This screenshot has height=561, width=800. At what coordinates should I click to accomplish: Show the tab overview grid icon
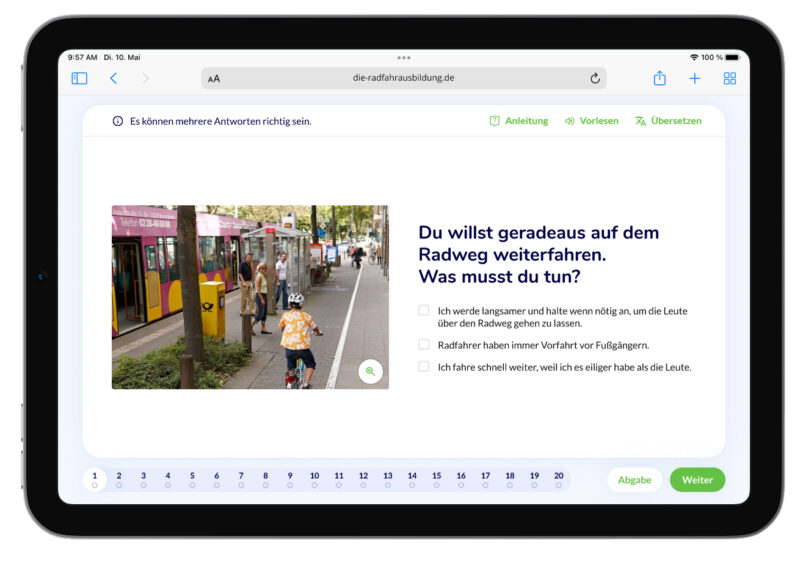pos(730,78)
